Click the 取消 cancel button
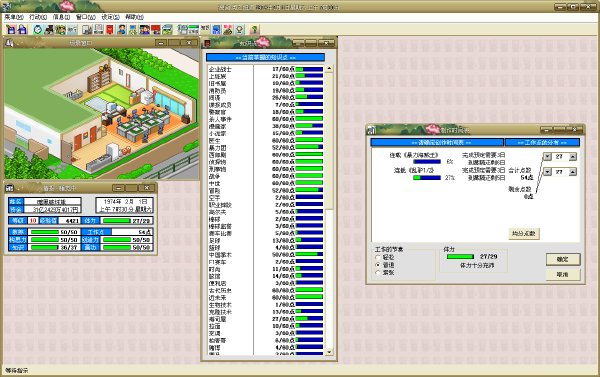The height and width of the screenshot is (377, 600). 562,274
